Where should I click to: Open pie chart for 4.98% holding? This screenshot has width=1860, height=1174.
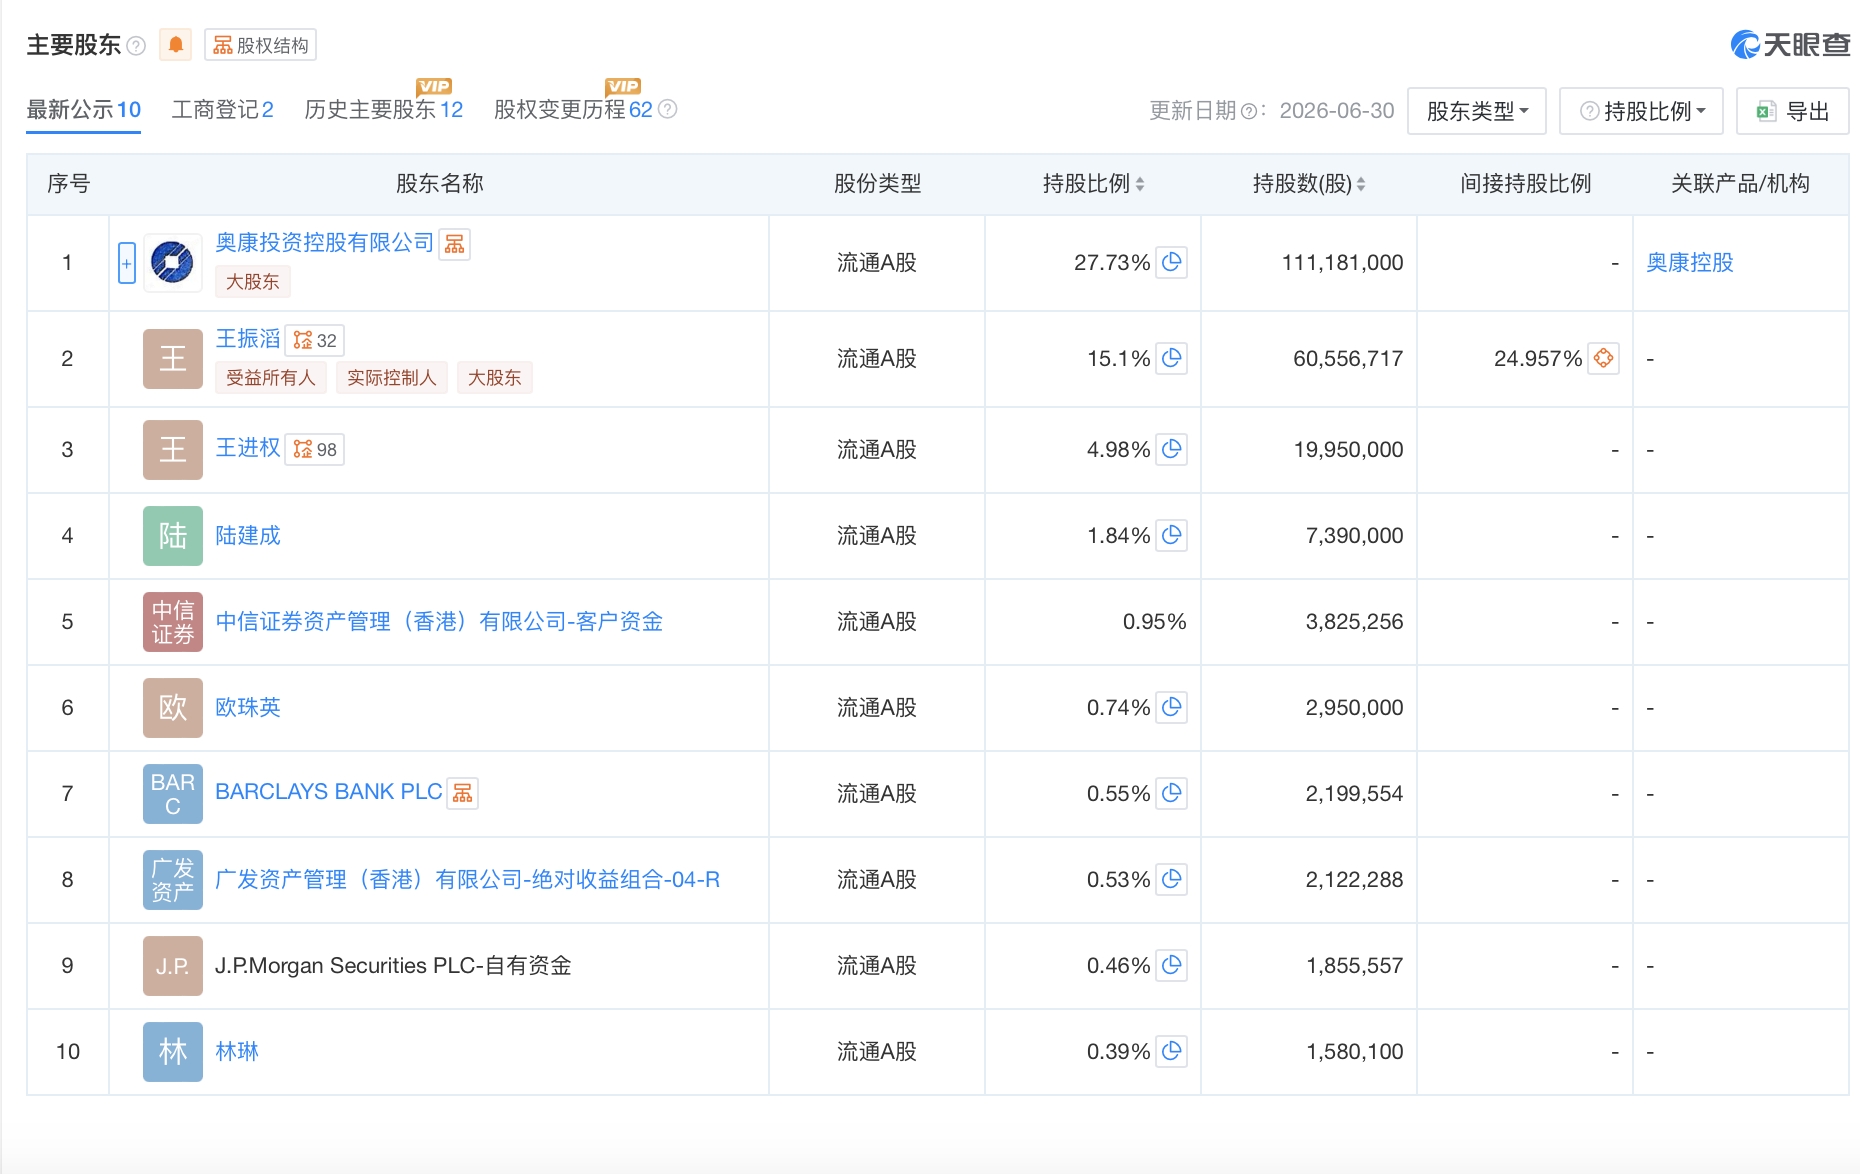[x=1172, y=449]
